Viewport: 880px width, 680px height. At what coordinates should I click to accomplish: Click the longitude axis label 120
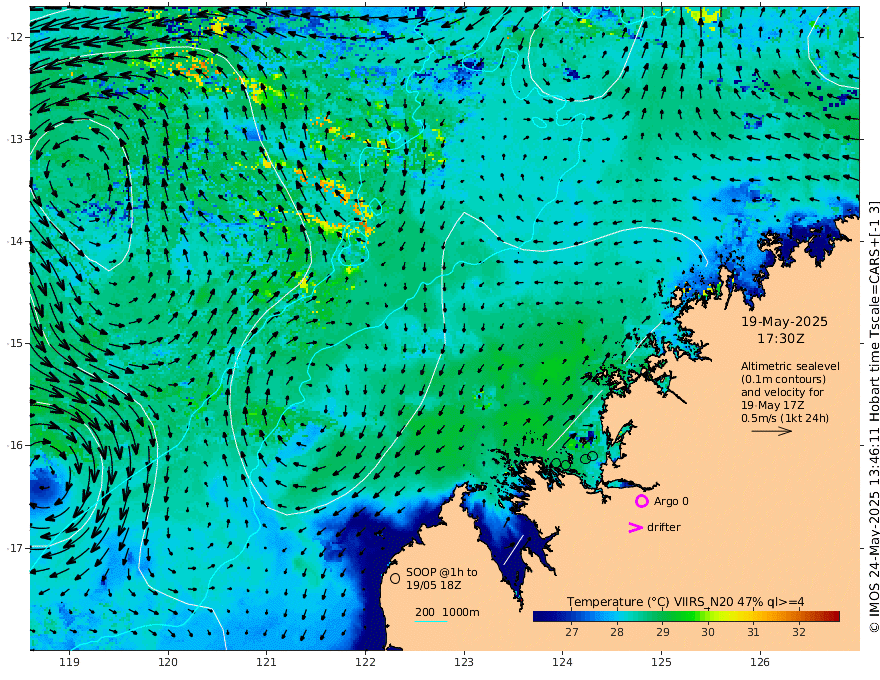(x=168, y=662)
